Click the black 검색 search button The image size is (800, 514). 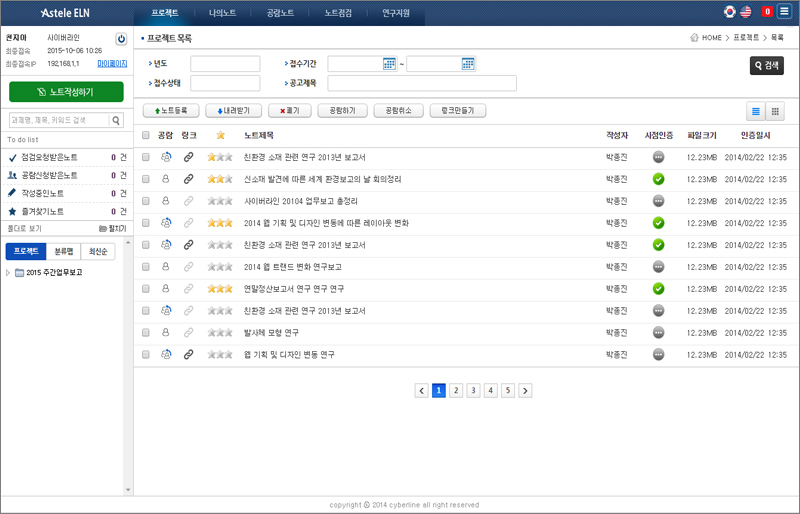766,65
